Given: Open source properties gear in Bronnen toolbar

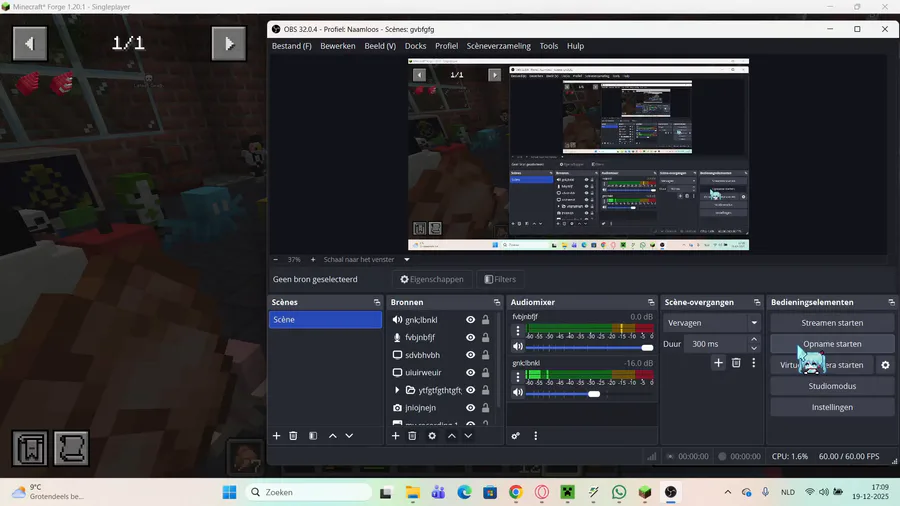Looking at the screenshot, I should pos(432,436).
